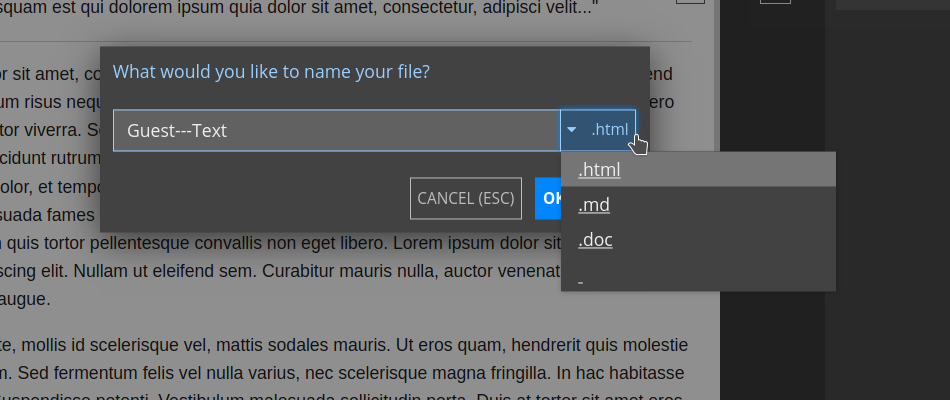The height and width of the screenshot is (400, 950).
Task: Confirm the file name with blue OK button
Action: (x=548, y=198)
